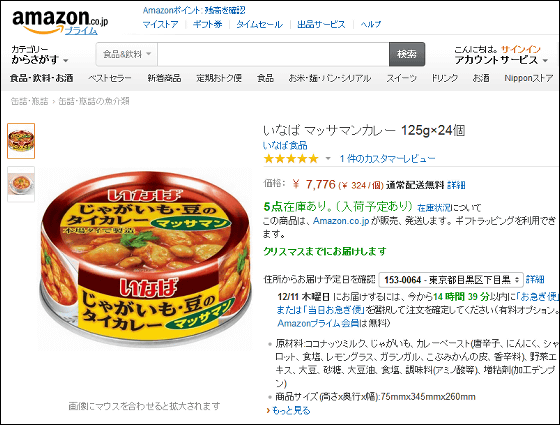Open the 食品&飲料 search category dropdown
Screen dimensions: 560x425
point(127,54)
